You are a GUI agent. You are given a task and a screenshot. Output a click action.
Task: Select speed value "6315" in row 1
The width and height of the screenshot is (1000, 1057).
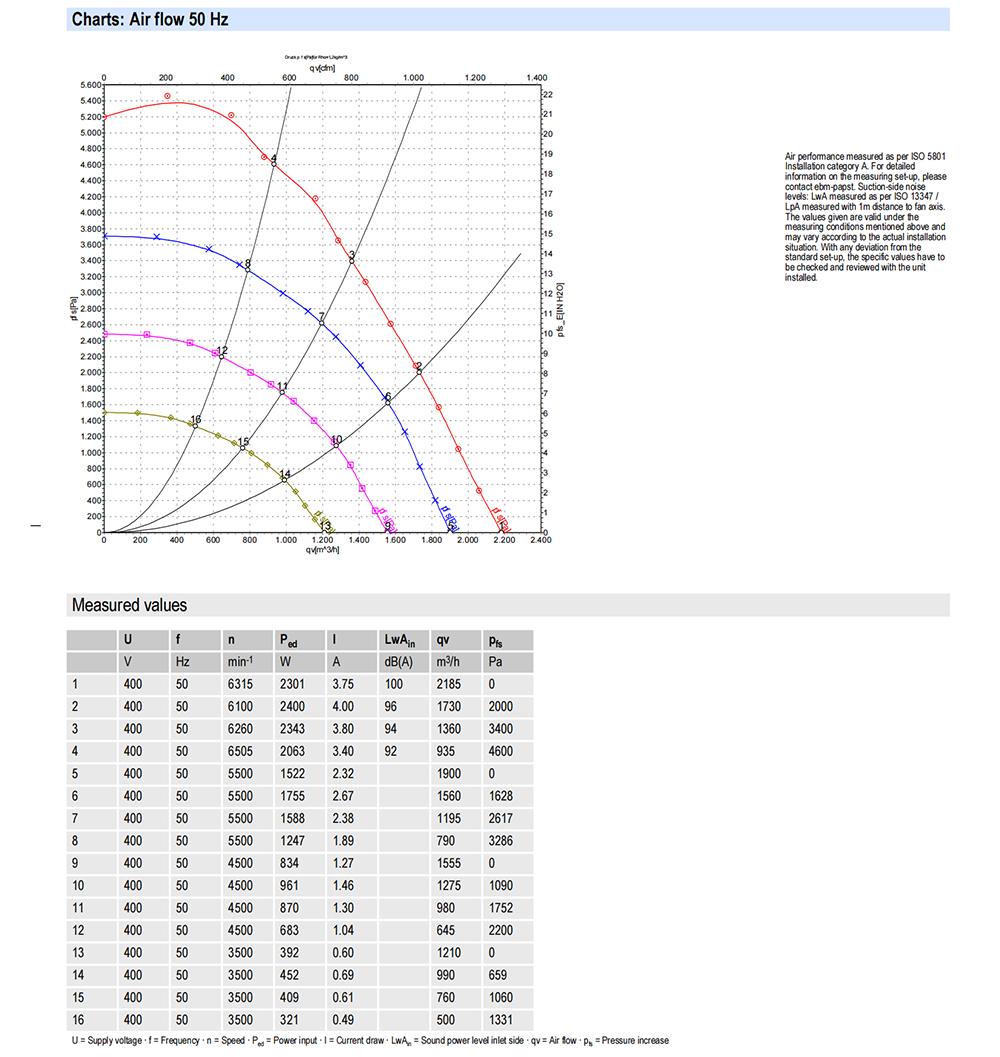240,684
